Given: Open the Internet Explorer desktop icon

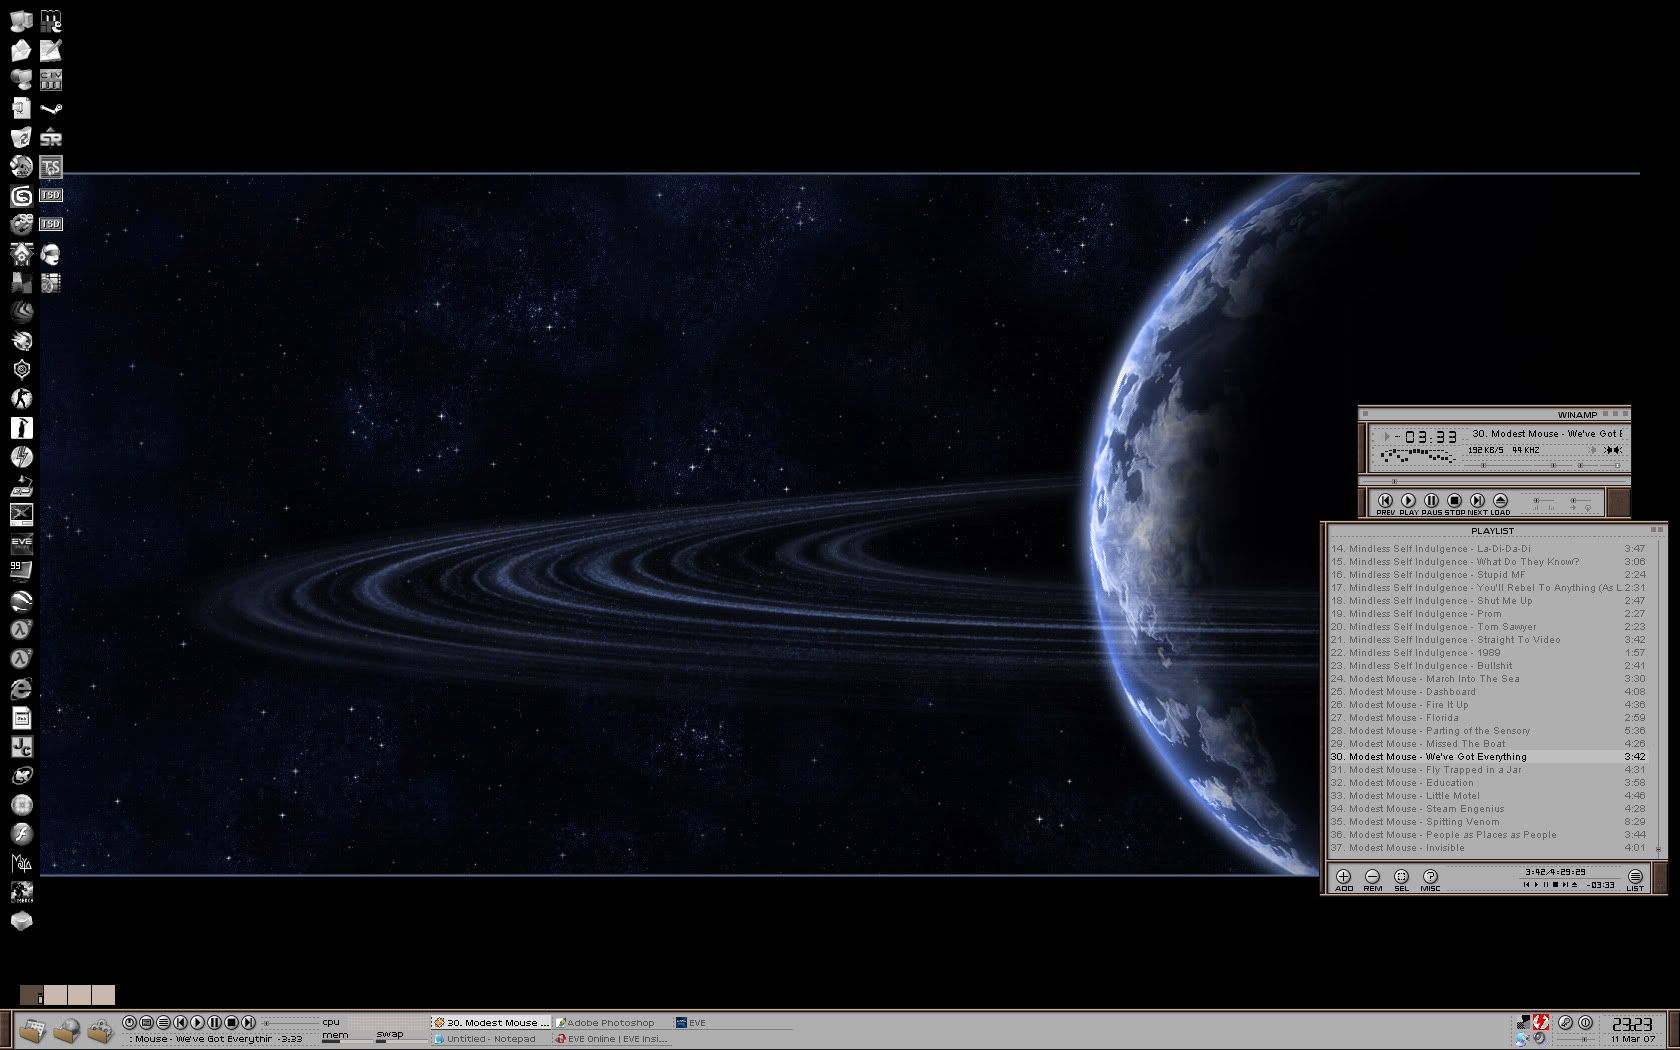Looking at the screenshot, I should pos(21,688).
